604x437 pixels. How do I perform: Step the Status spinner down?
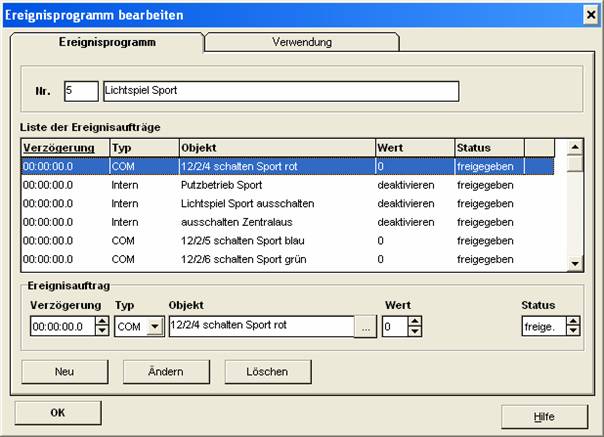(x=572, y=331)
